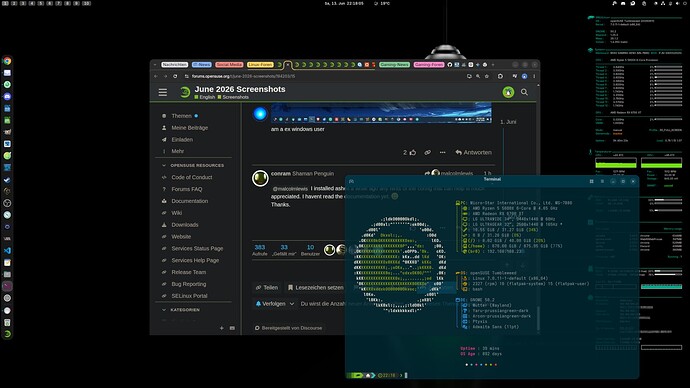Show more post actions via three dots
Screen dimensions: 690x388
point(442,152)
